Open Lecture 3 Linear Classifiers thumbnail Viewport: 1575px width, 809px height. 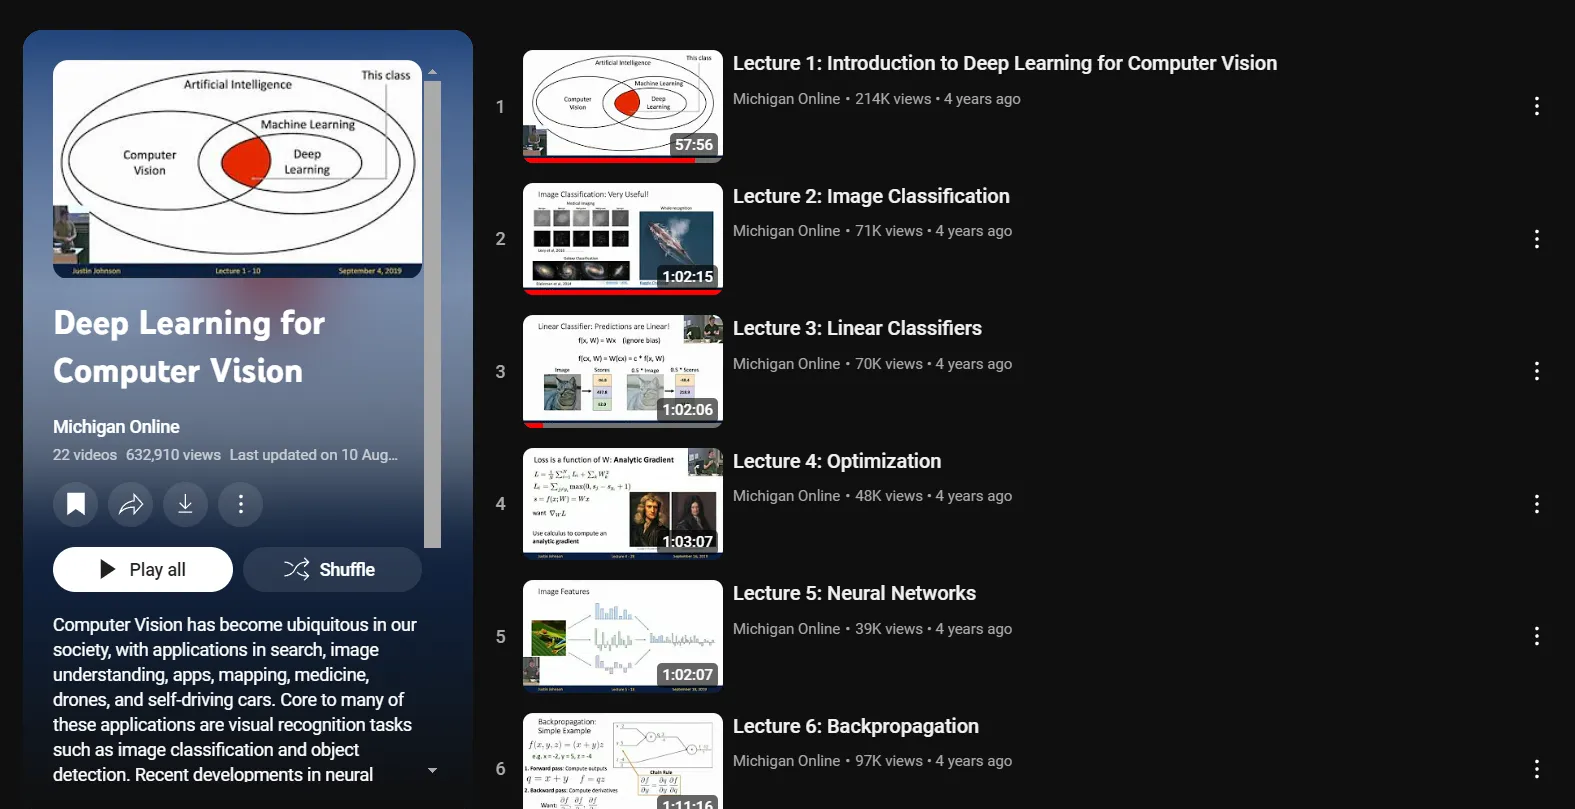[622, 371]
